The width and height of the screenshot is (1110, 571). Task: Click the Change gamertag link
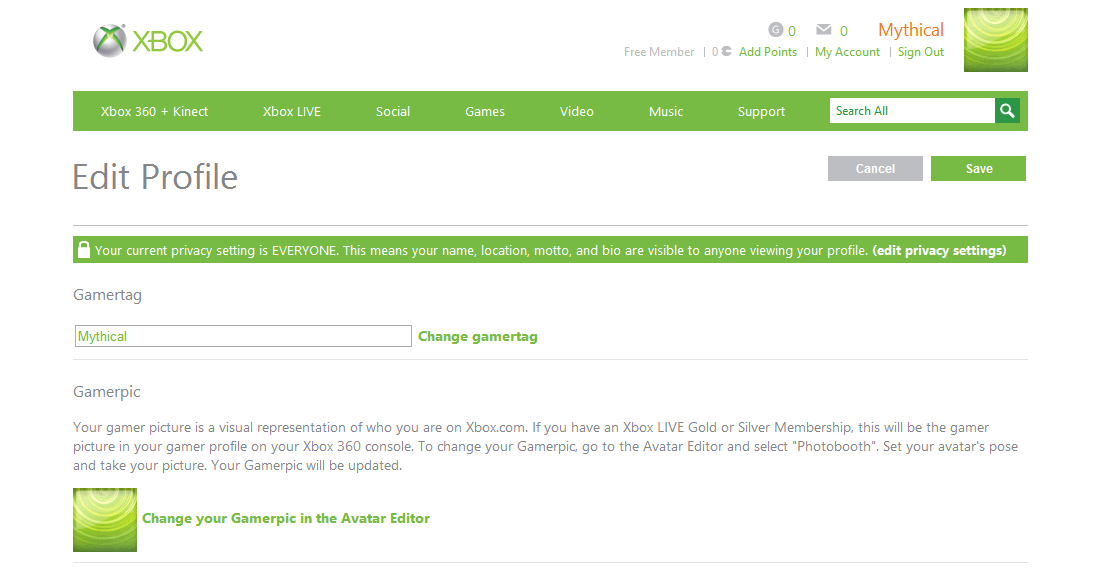(x=478, y=337)
